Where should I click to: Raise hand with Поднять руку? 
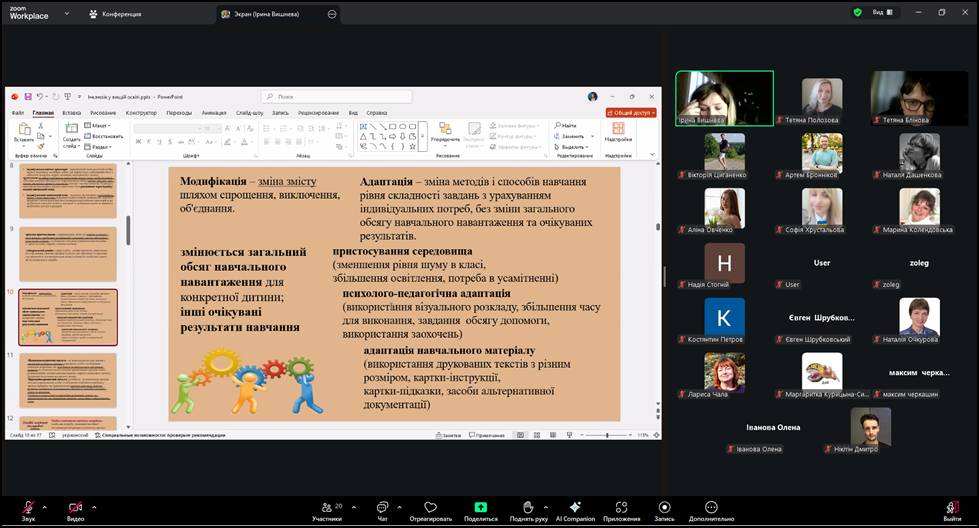click(527, 508)
